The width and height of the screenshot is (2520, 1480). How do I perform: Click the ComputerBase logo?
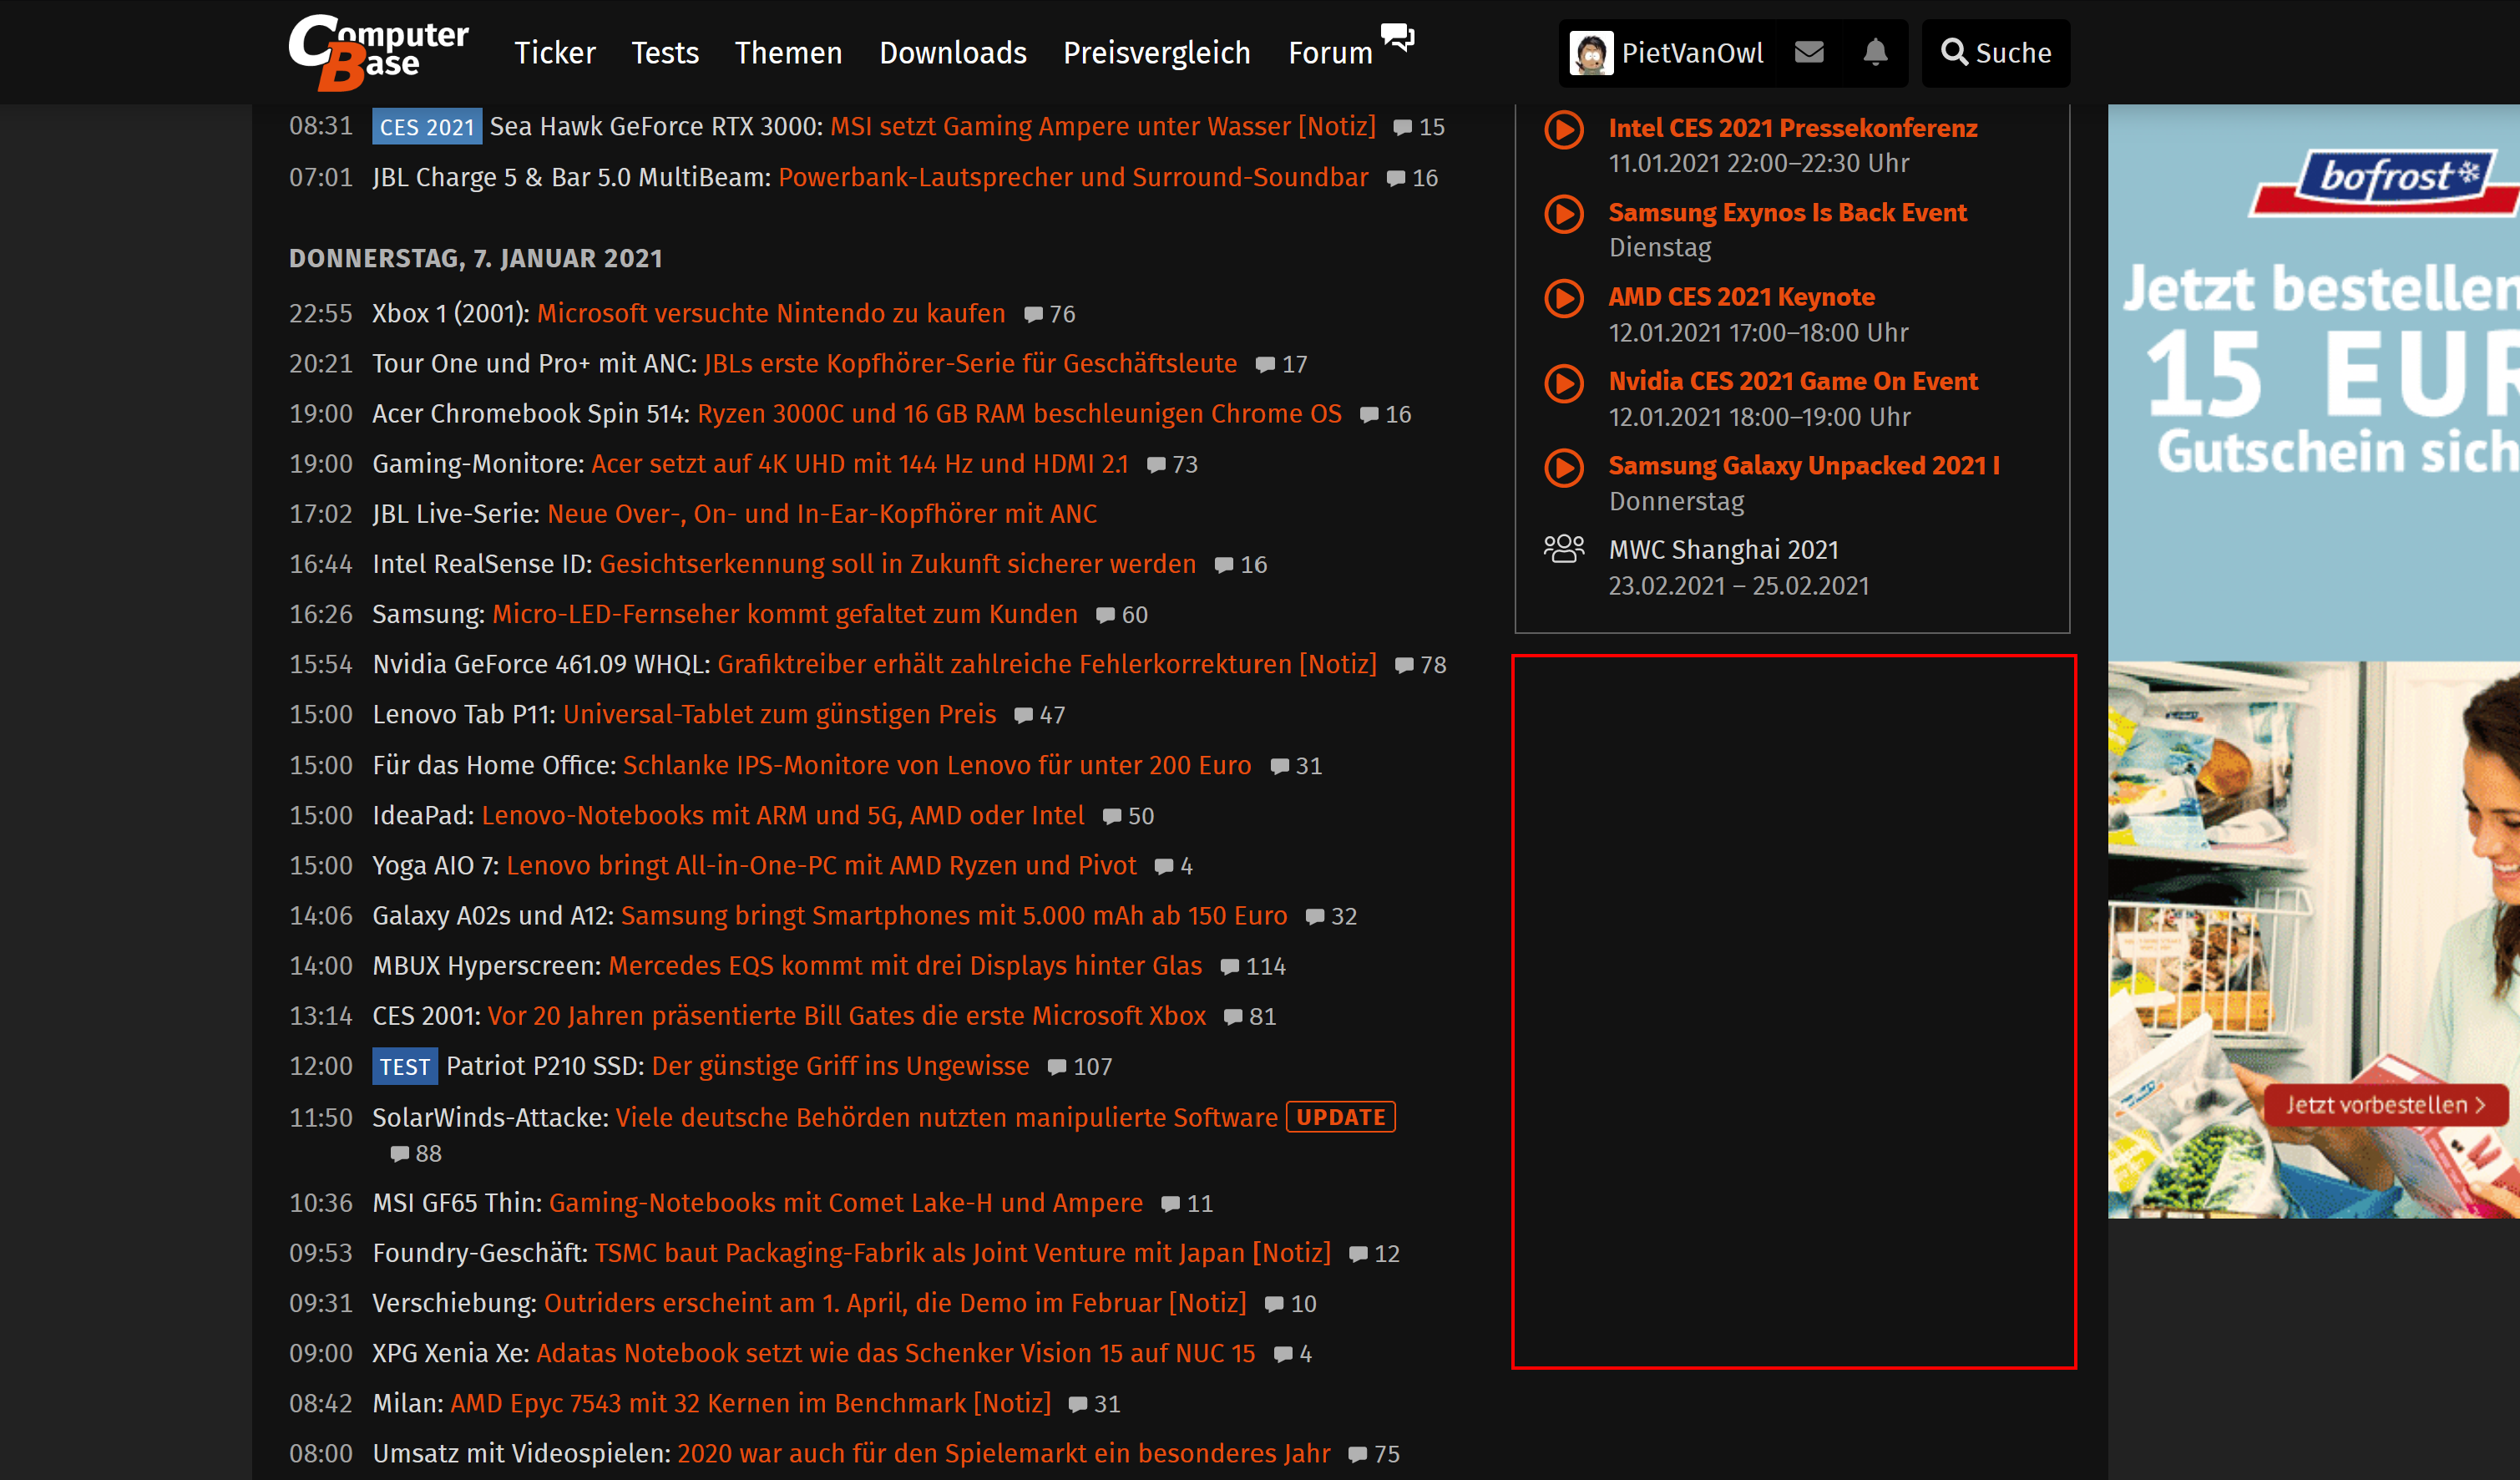pyautogui.click(x=378, y=52)
